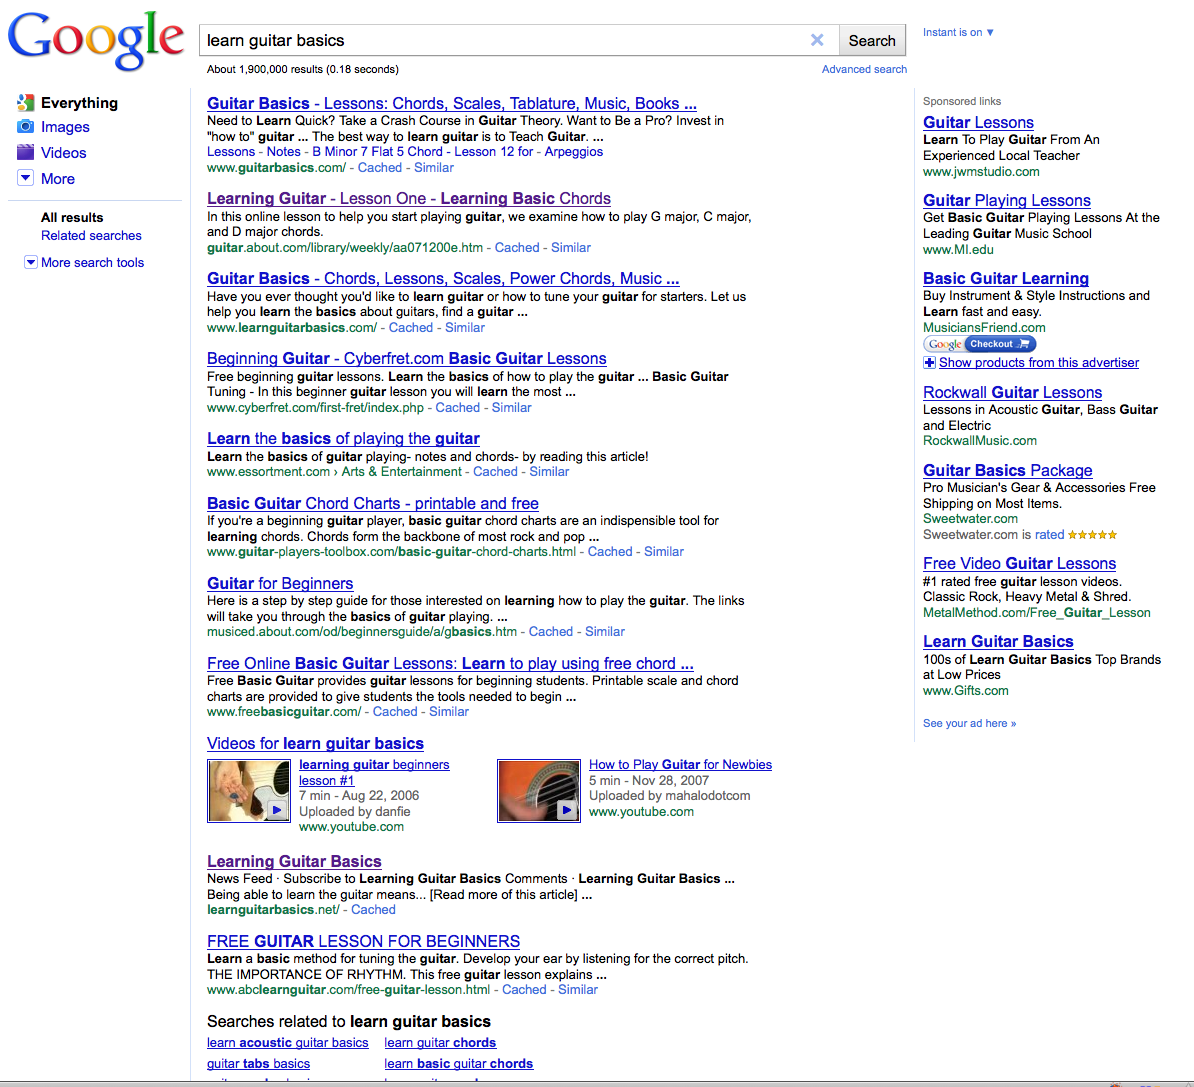Open Beginning Guitar - Cyberfret.com result
1194x1087 pixels.
pyautogui.click(x=407, y=359)
